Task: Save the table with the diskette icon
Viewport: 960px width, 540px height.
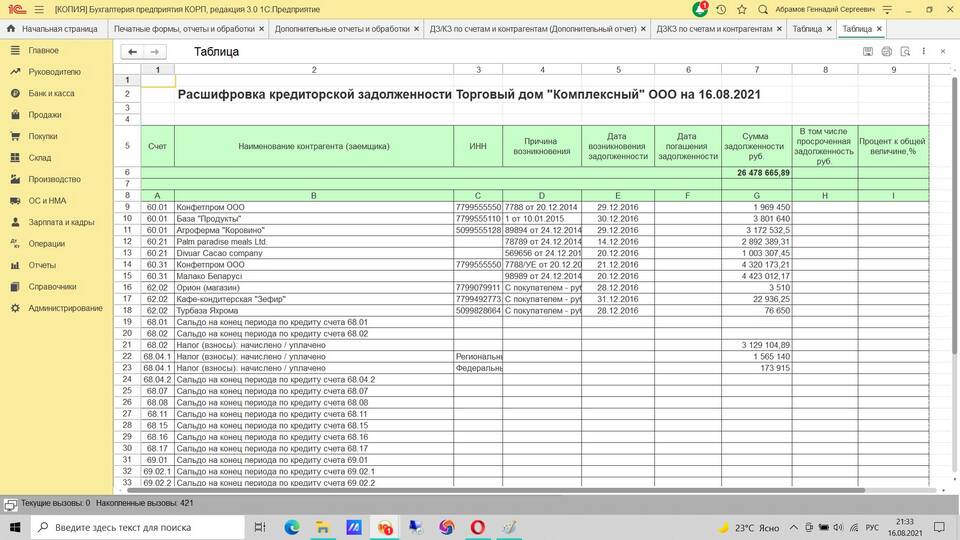Action: tap(868, 52)
